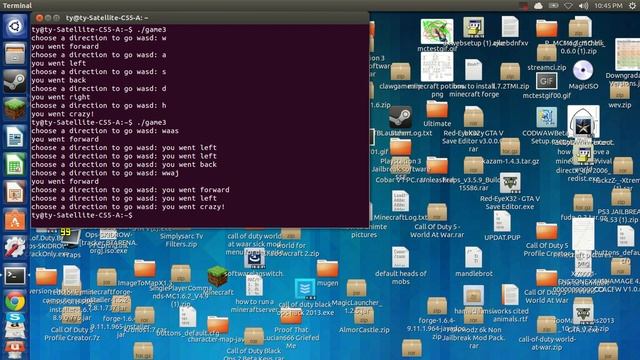Open Ubuntu Software Center in the launcher
This screenshot has height=360, width=640.
[x=15, y=220]
